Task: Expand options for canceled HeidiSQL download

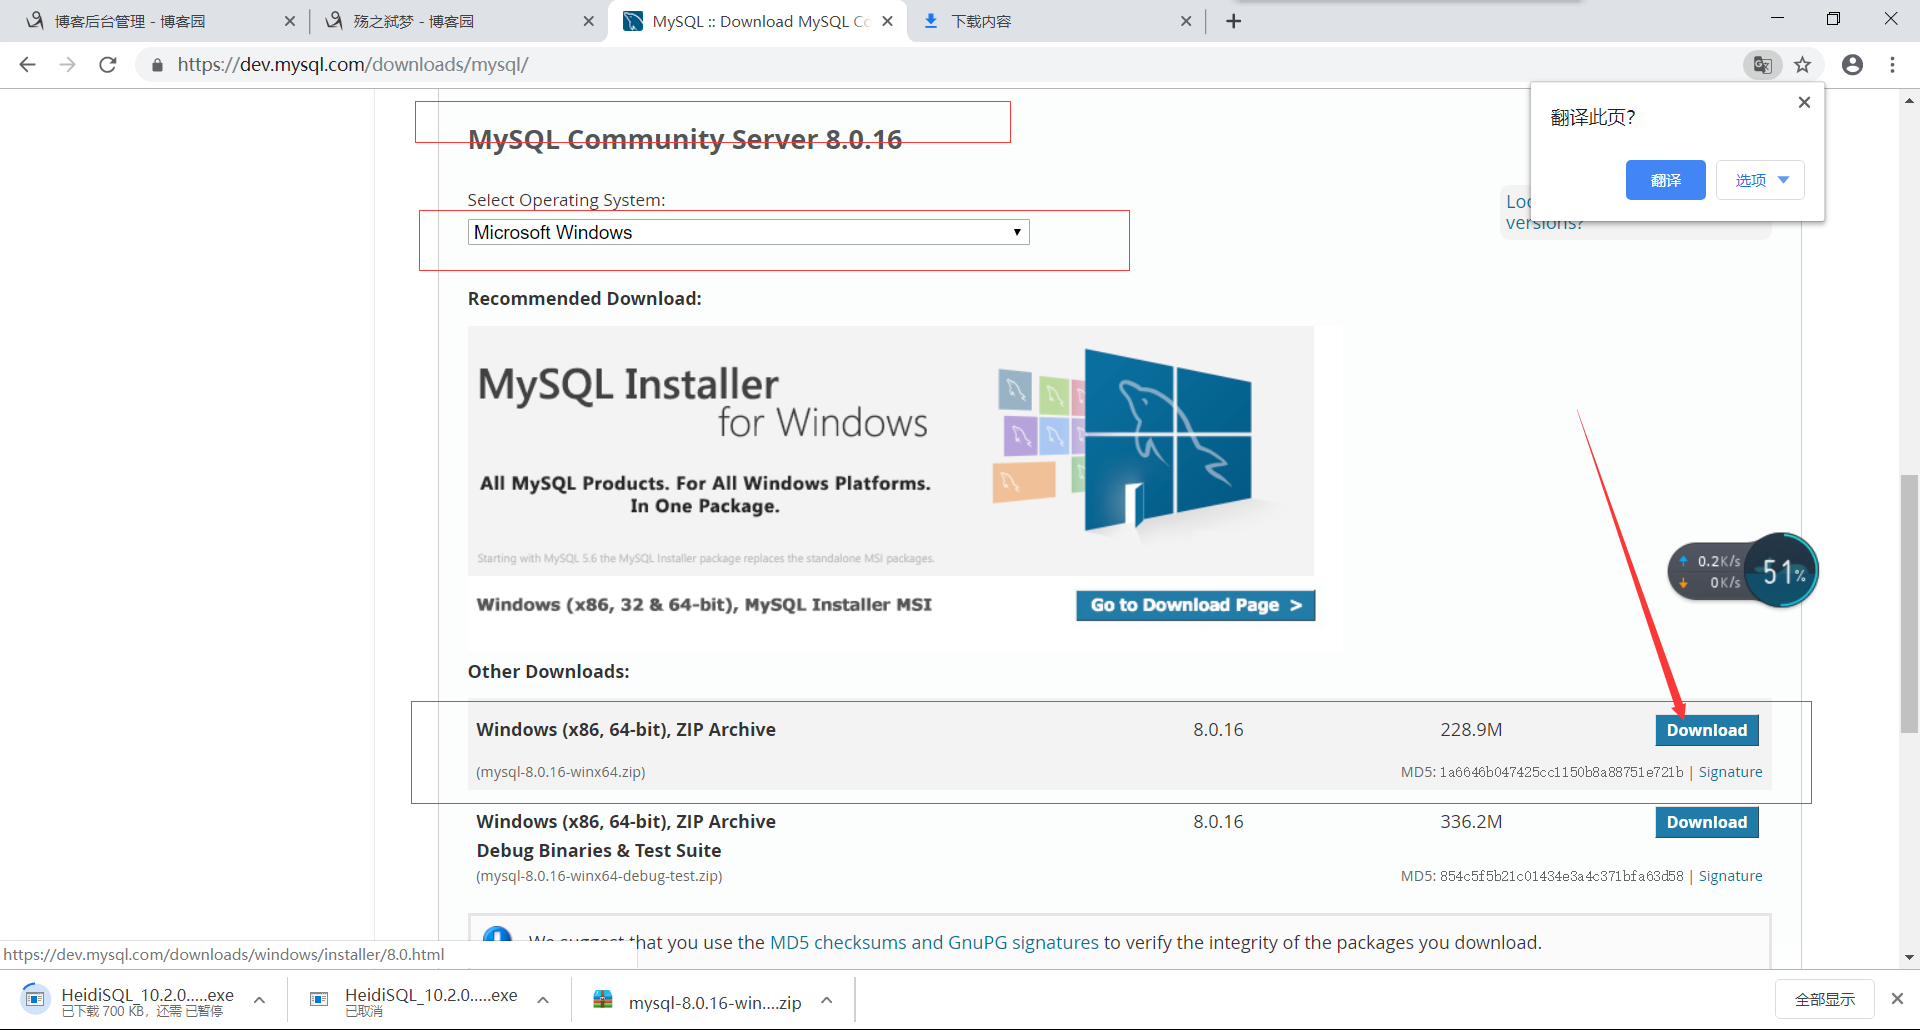Action: (543, 1000)
